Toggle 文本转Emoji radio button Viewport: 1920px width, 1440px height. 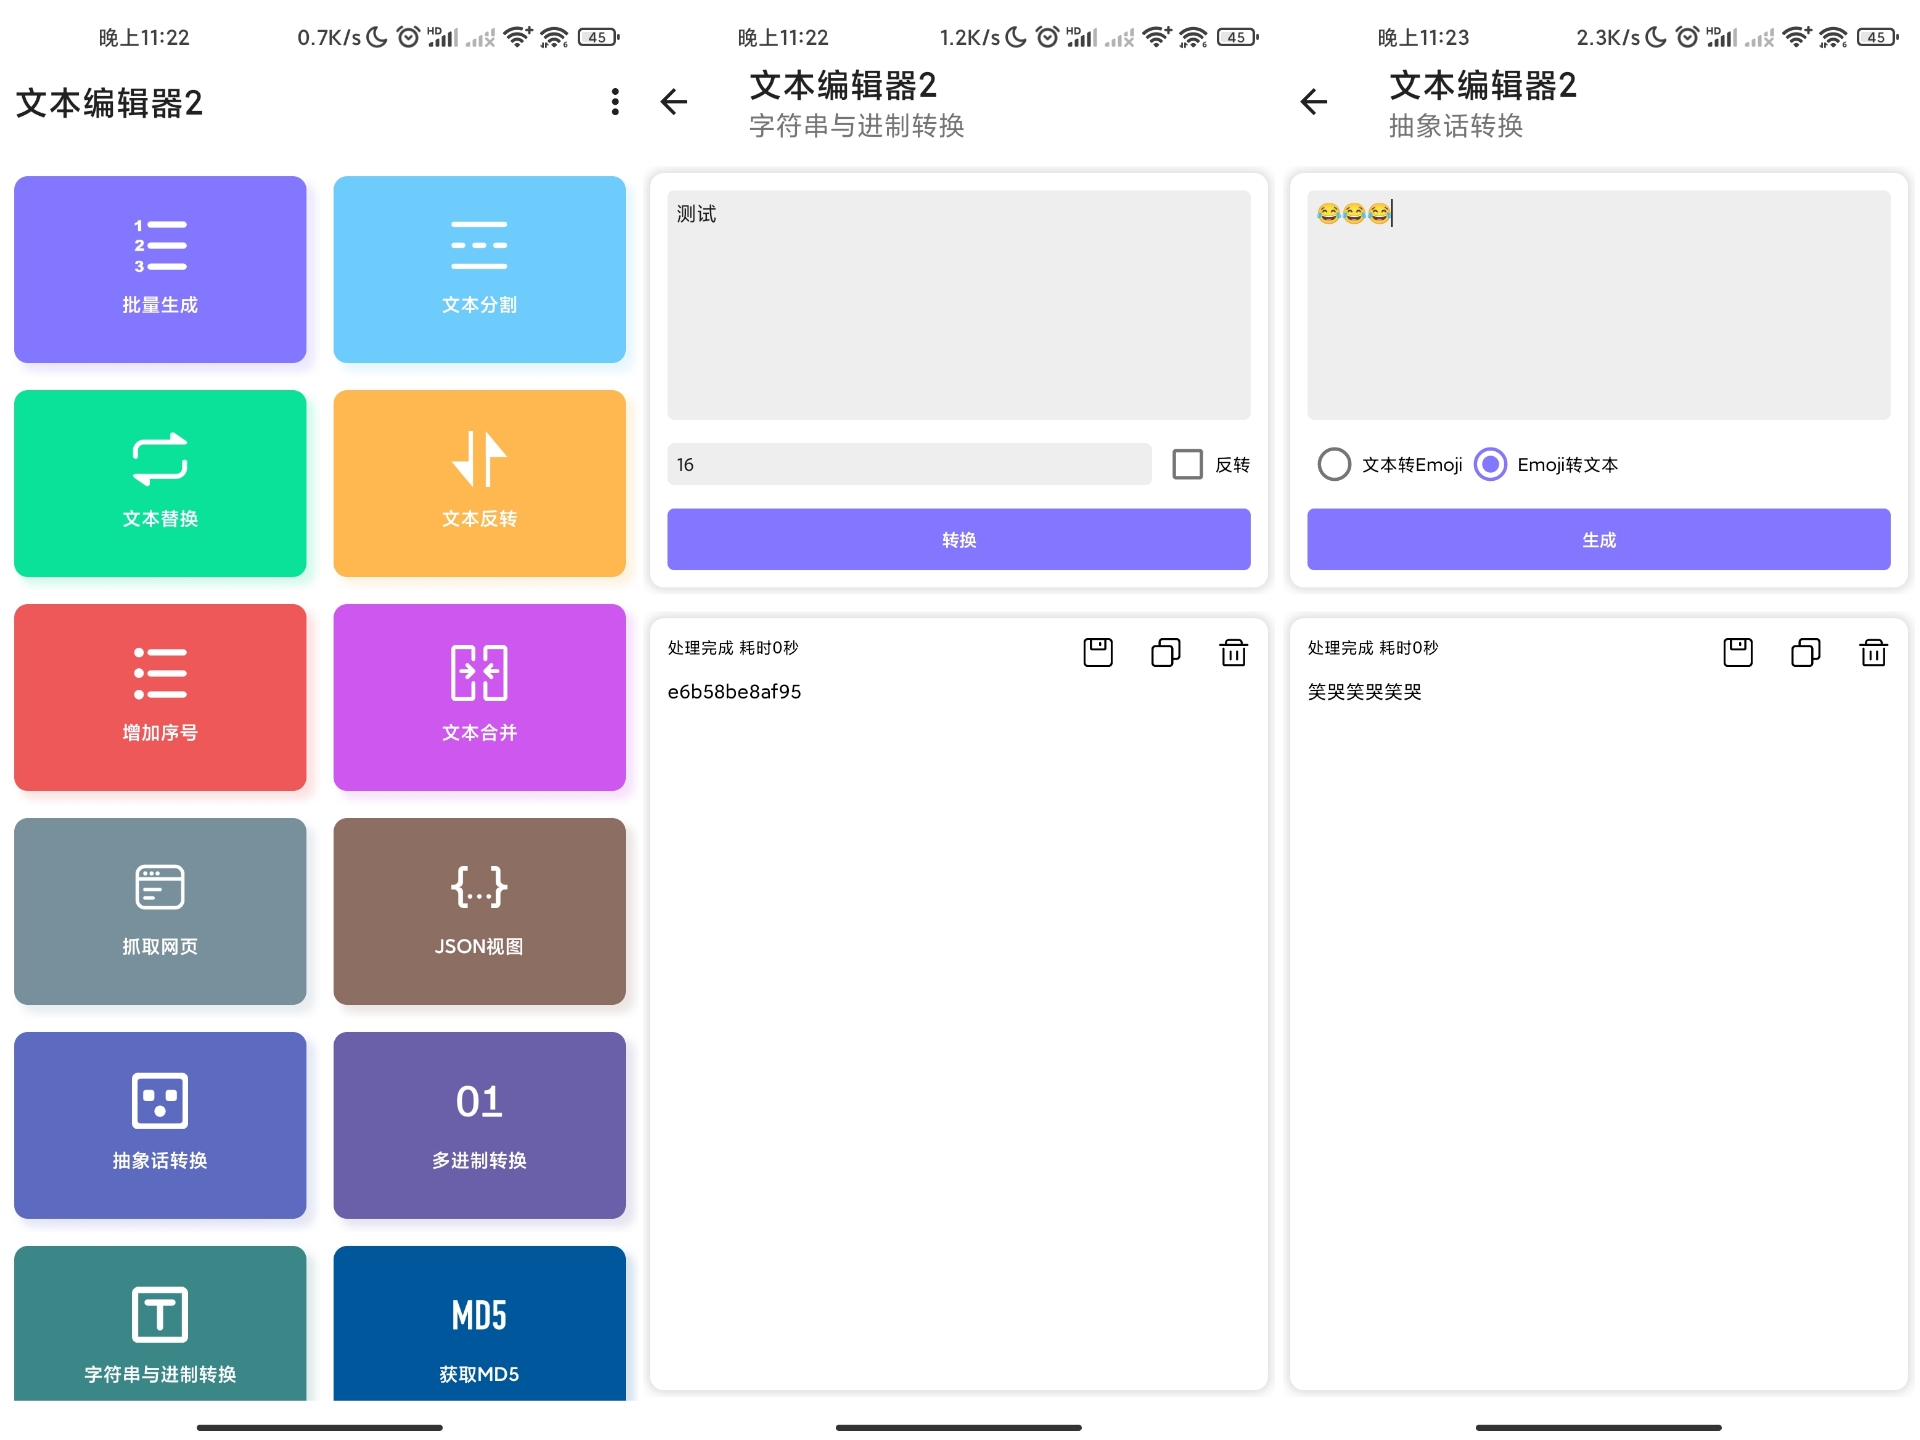1332,464
